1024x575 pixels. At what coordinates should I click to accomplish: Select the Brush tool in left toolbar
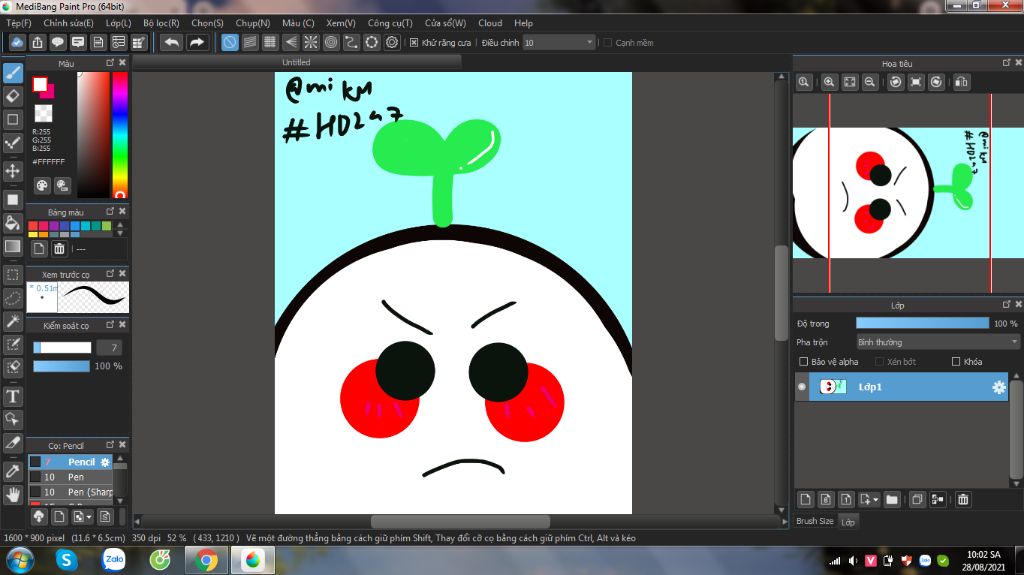[x=13, y=73]
